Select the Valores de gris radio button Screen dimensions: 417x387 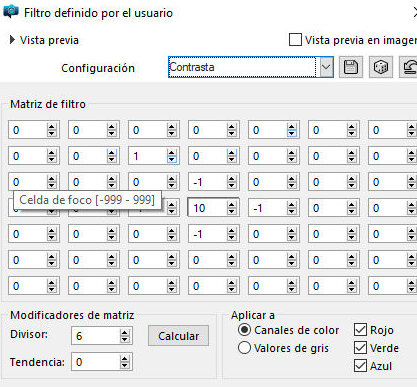click(244, 348)
